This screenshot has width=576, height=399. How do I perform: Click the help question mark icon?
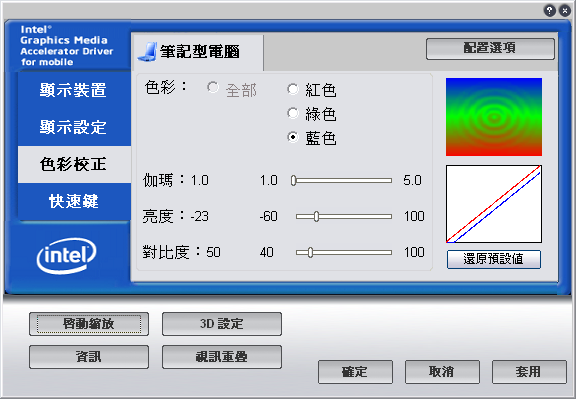pyautogui.click(x=550, y=10)
